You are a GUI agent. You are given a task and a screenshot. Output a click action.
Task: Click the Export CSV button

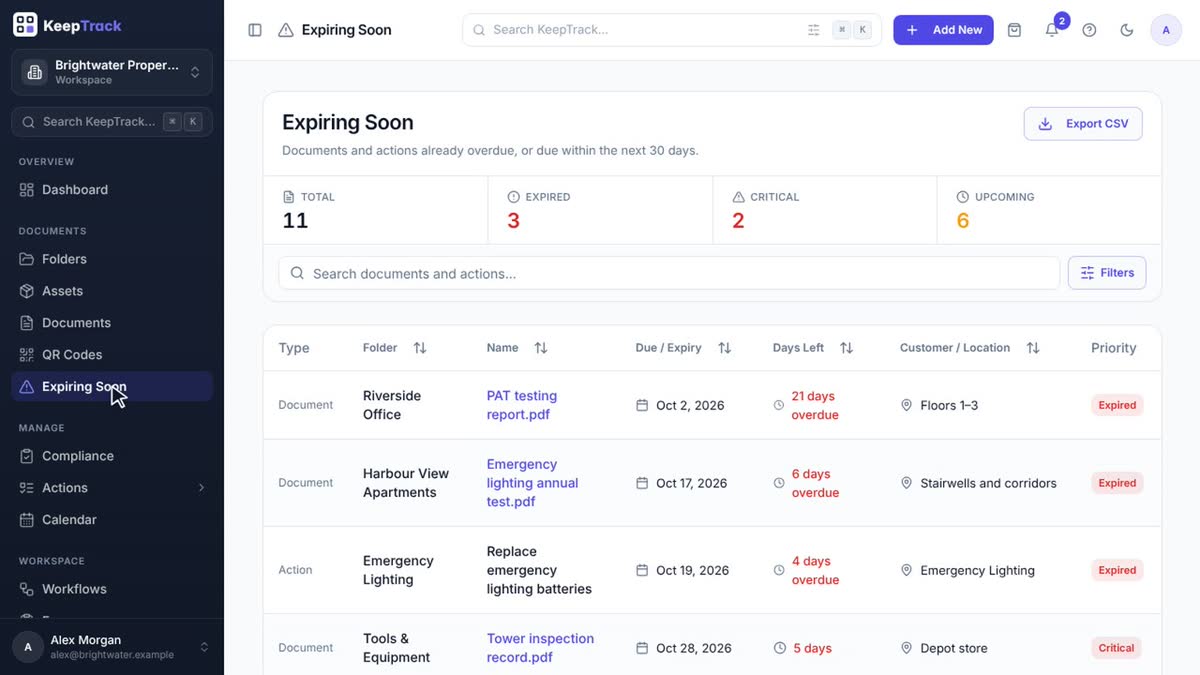point(1083,124)
